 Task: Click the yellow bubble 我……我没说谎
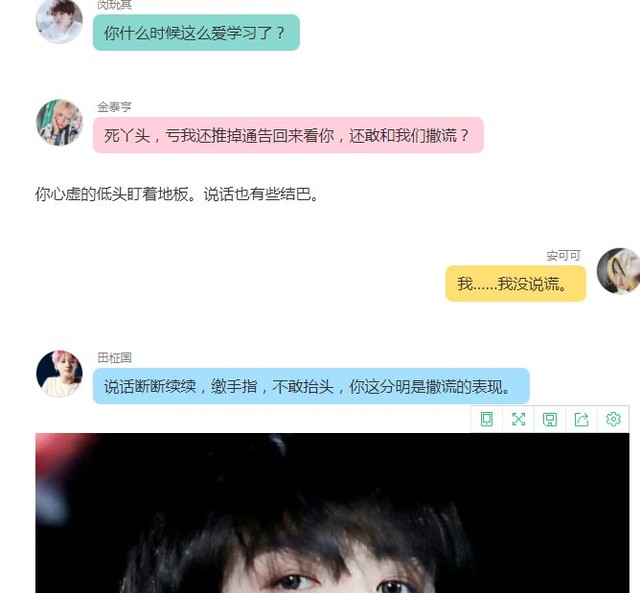click(x=516, y=284)
